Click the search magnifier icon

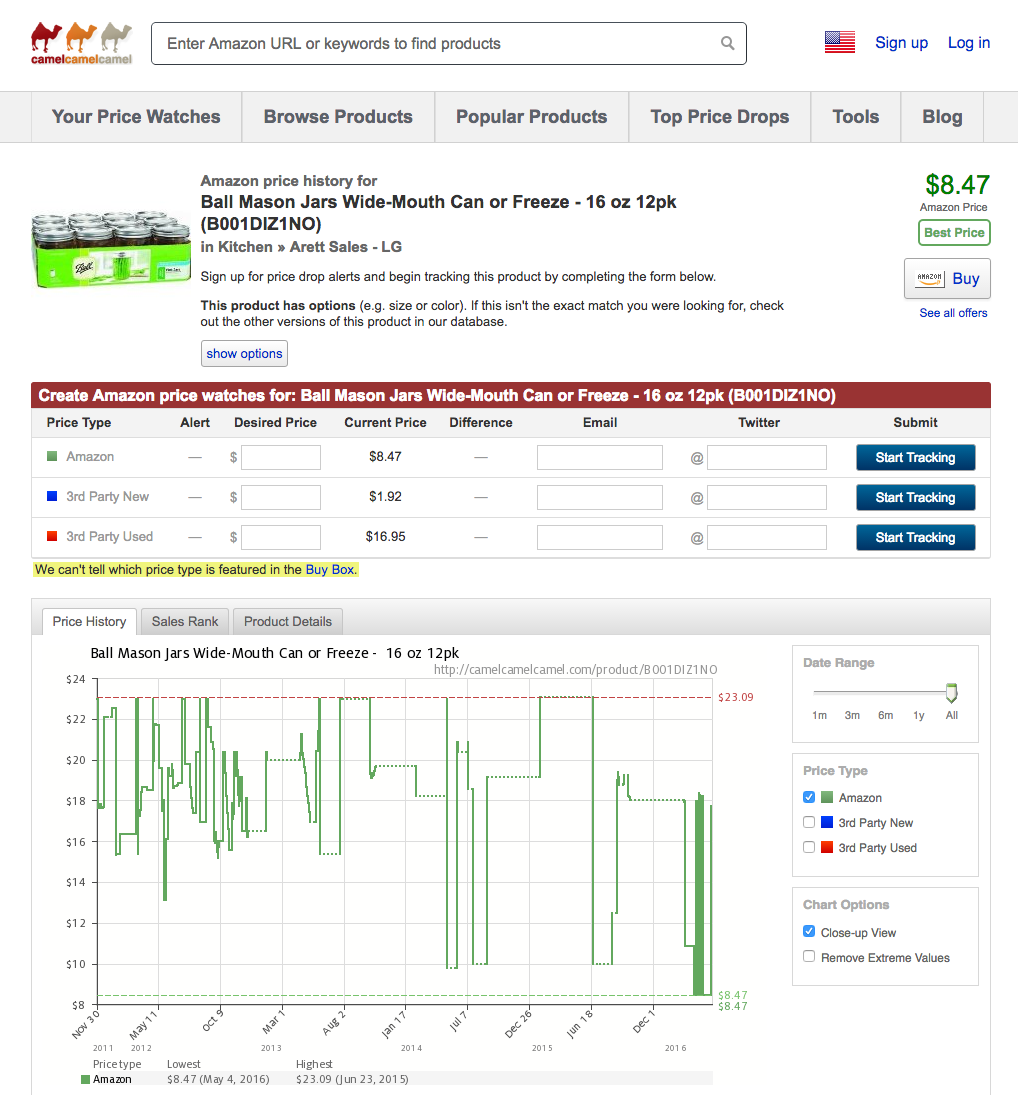728,43
